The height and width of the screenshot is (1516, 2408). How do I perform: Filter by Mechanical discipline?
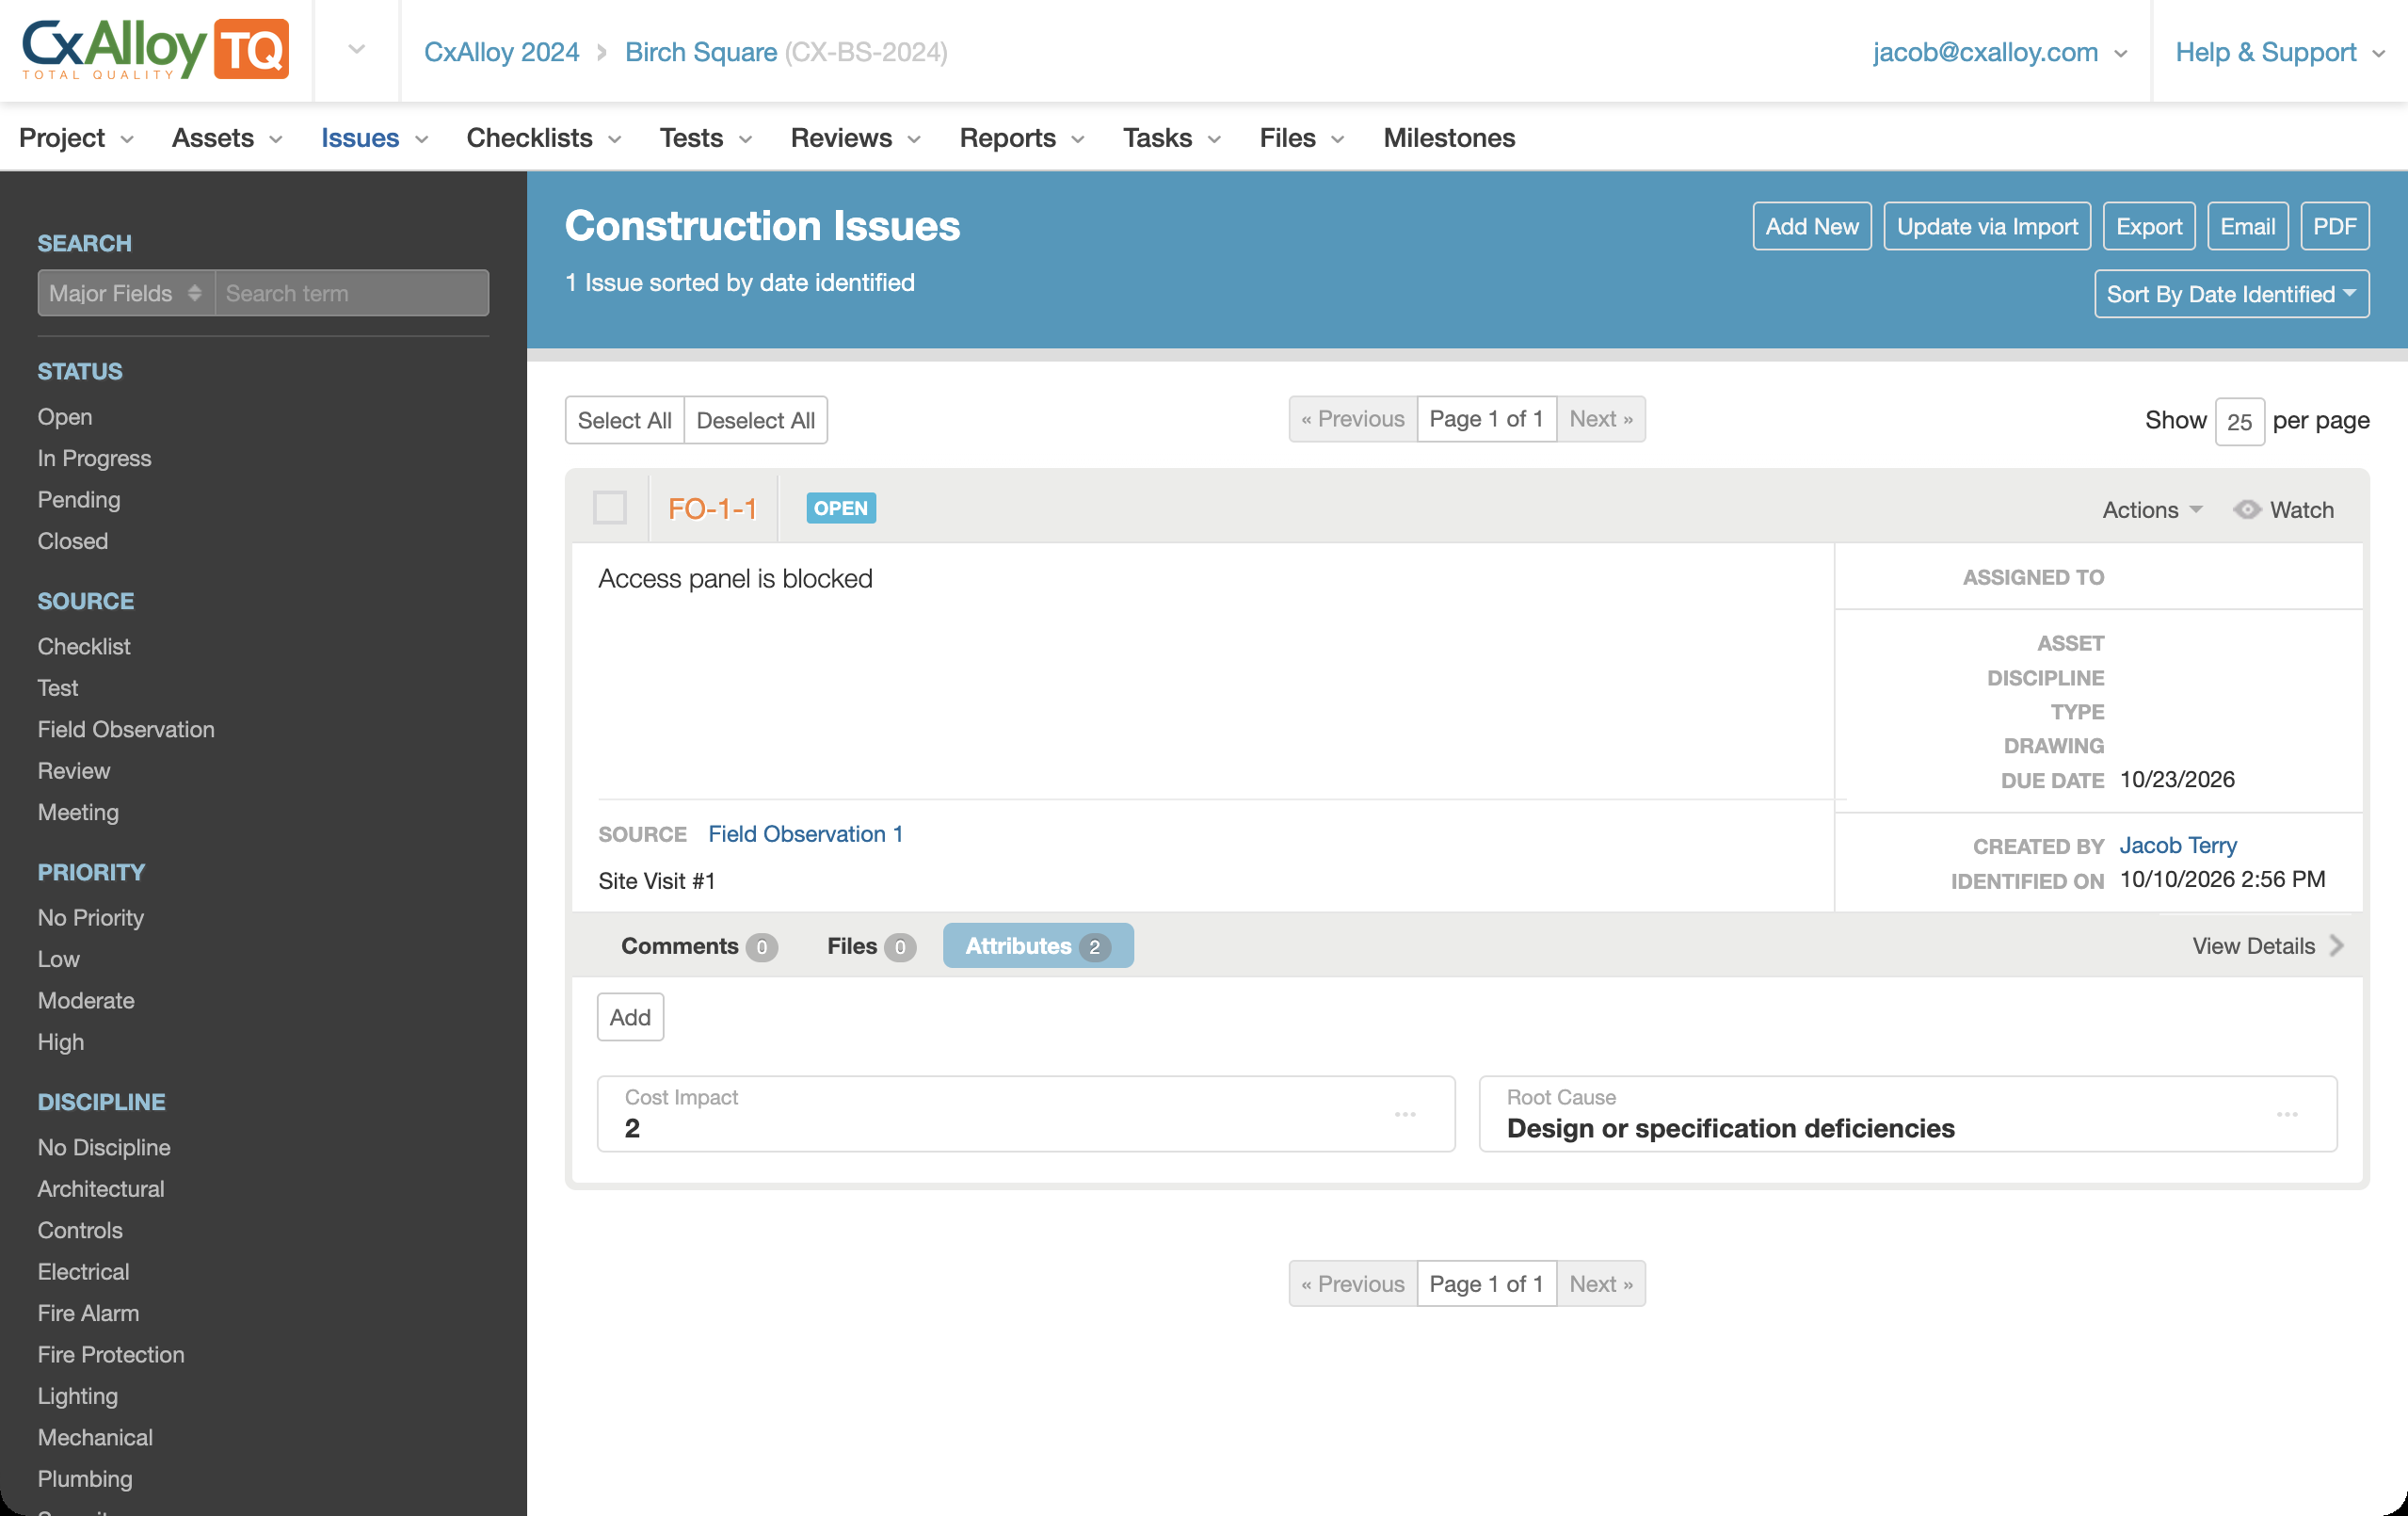pyautogui.click(x=96, y=1438)
